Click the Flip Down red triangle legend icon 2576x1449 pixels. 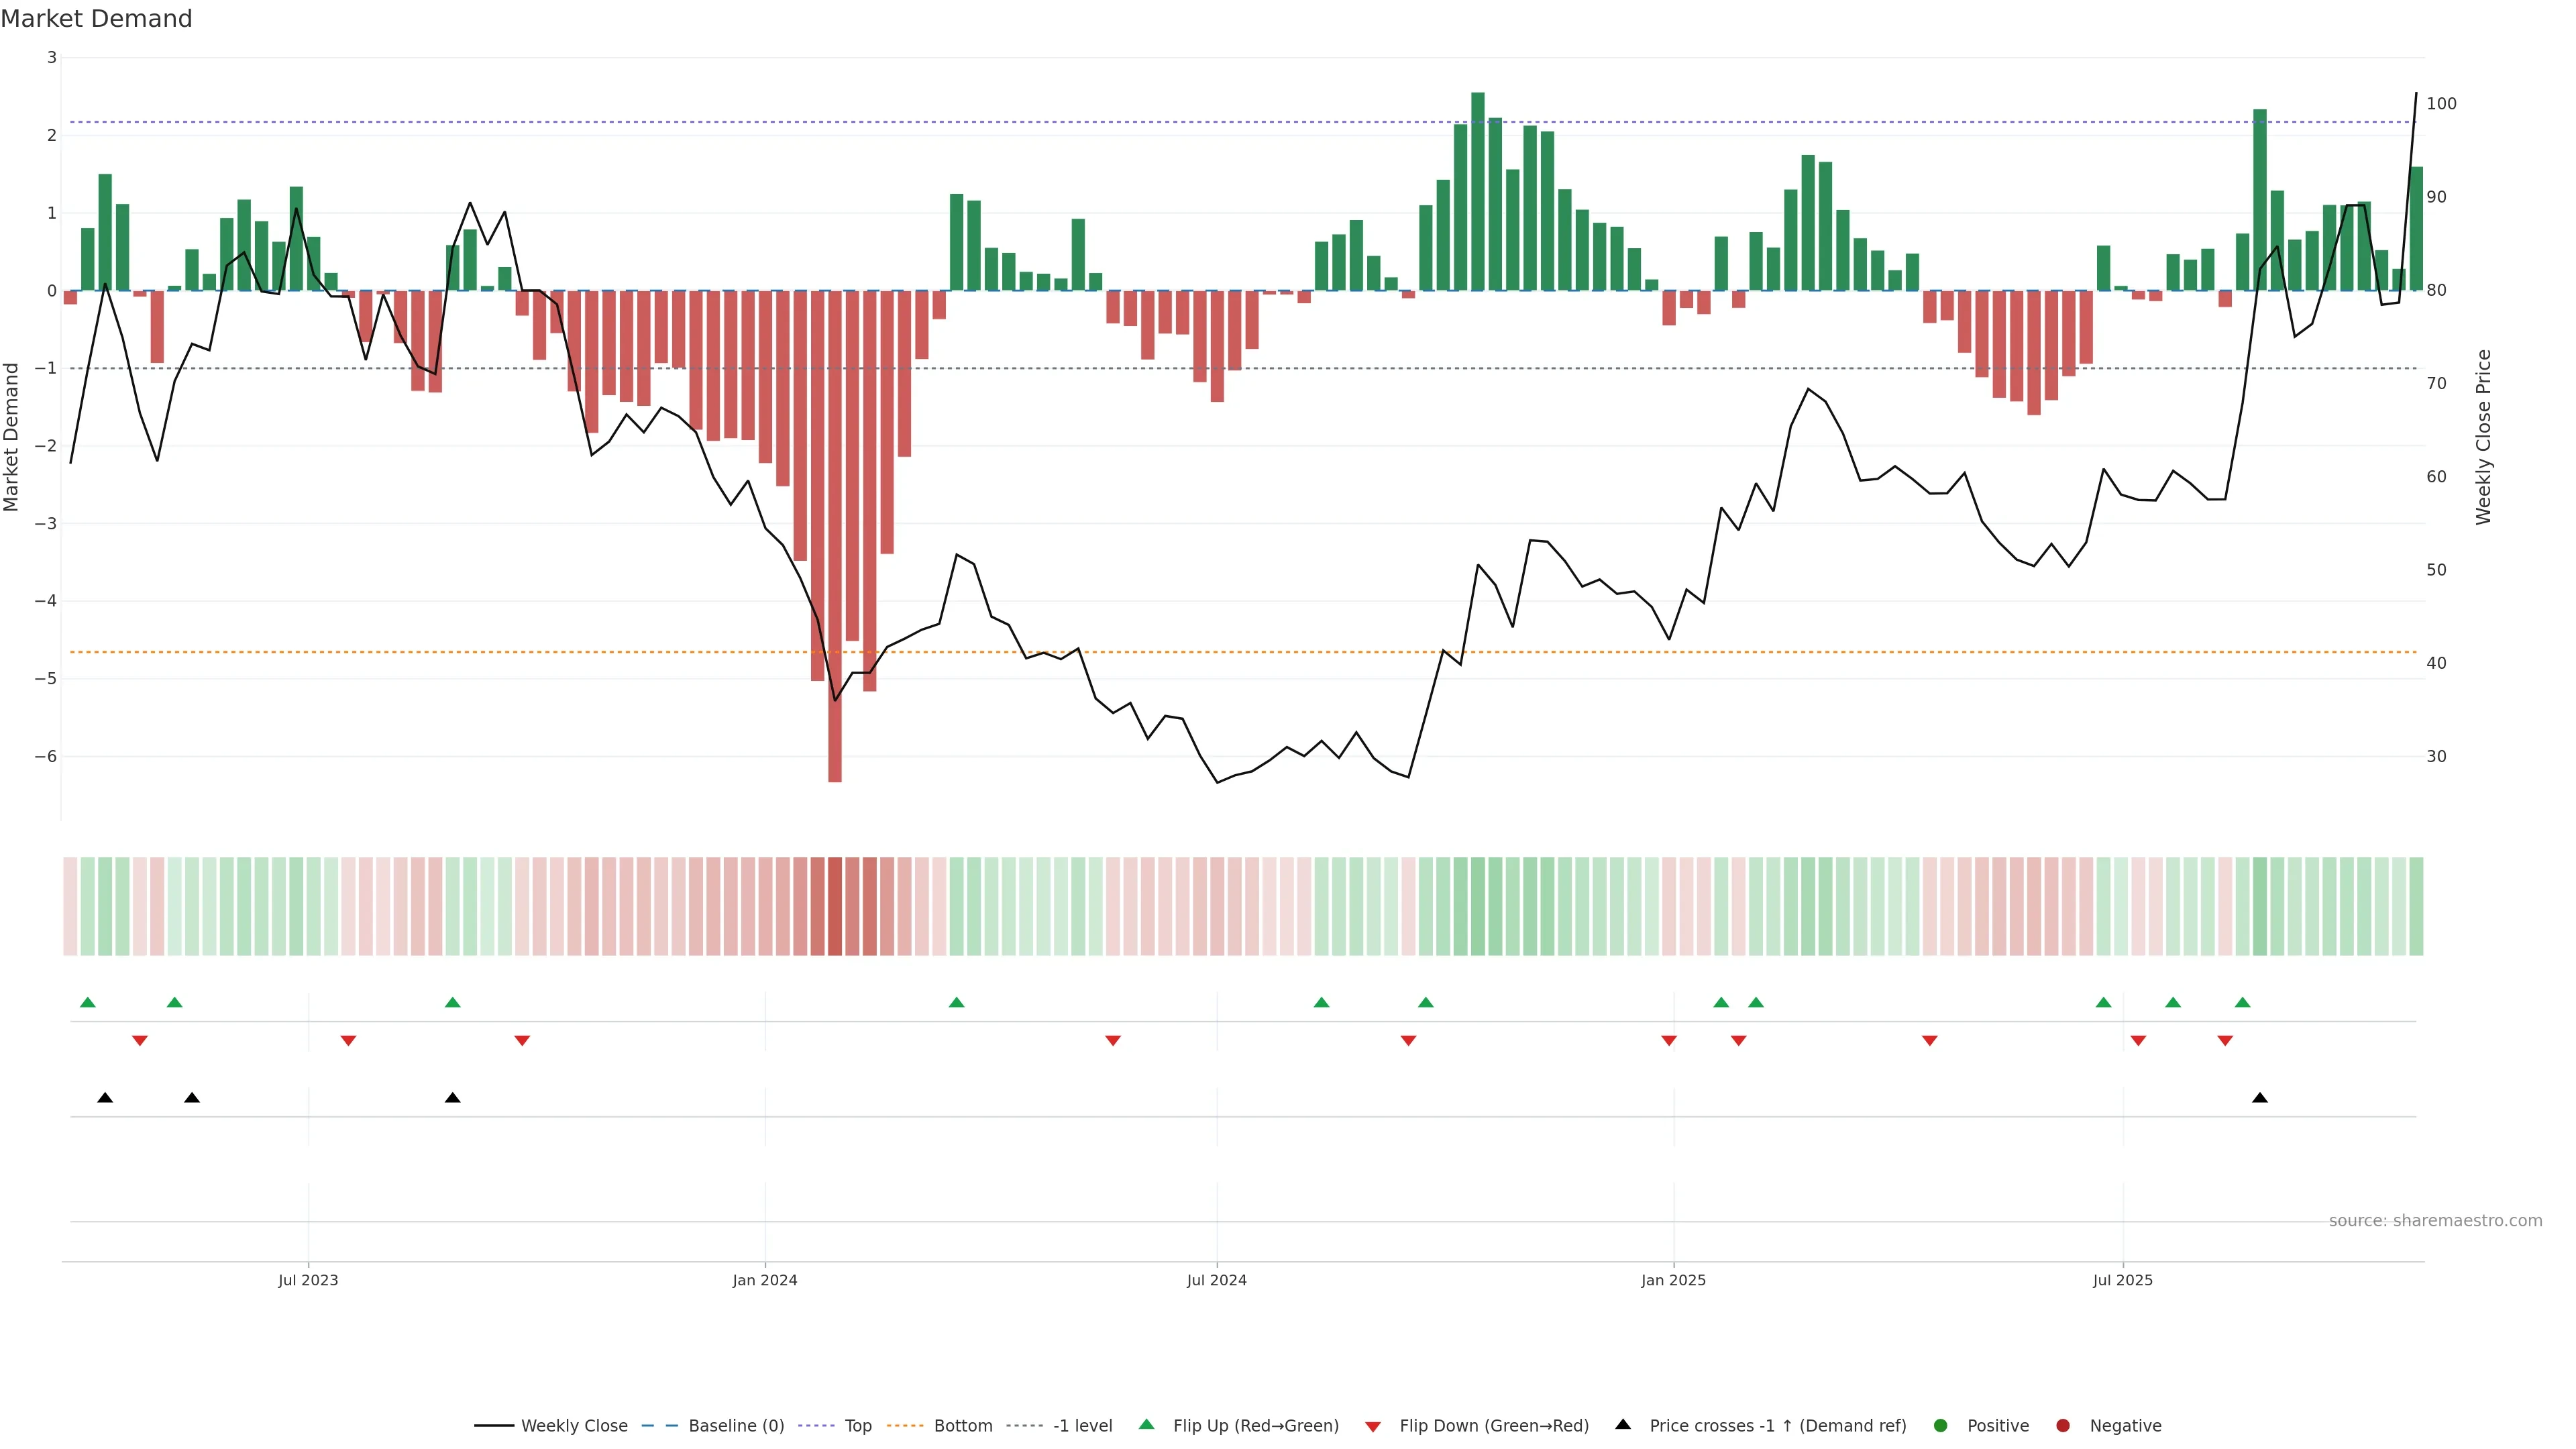click(1373, 1426)
